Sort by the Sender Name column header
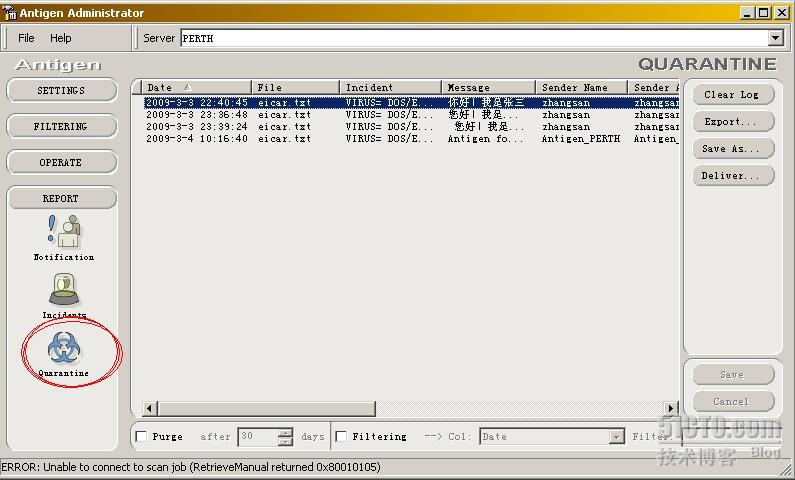Viewport: 795px width, 480px height. click(582, 87)
